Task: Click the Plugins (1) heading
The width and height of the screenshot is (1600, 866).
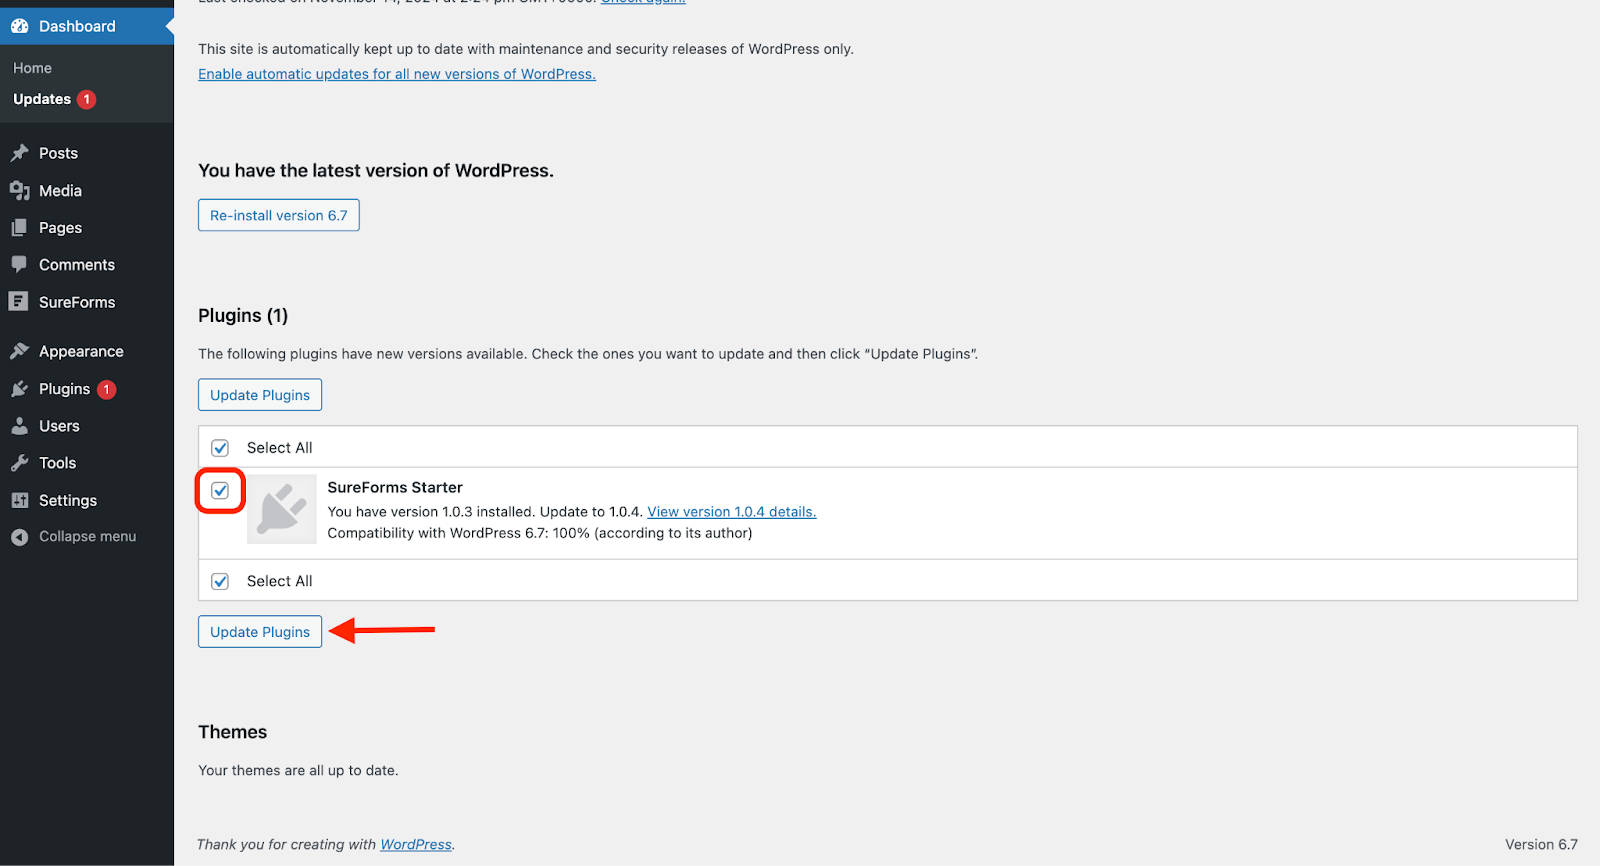Action: click(x=243, y=316)
